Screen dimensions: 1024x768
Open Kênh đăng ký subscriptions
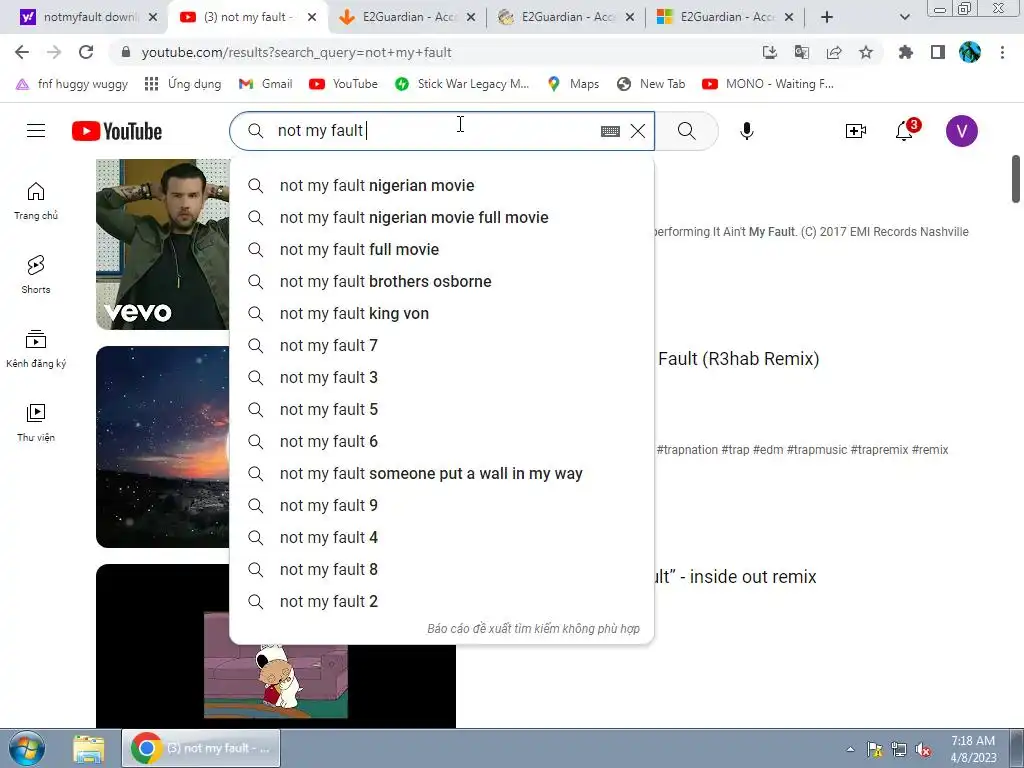pos(36,349)
